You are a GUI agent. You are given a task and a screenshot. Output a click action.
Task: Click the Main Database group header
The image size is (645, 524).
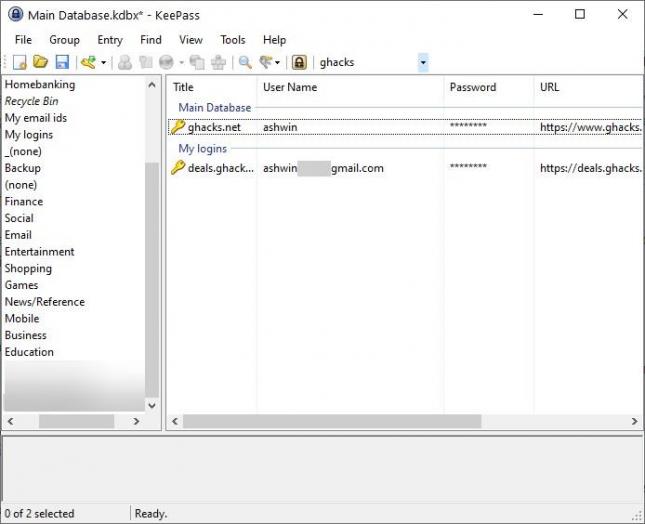coord(215,108)
